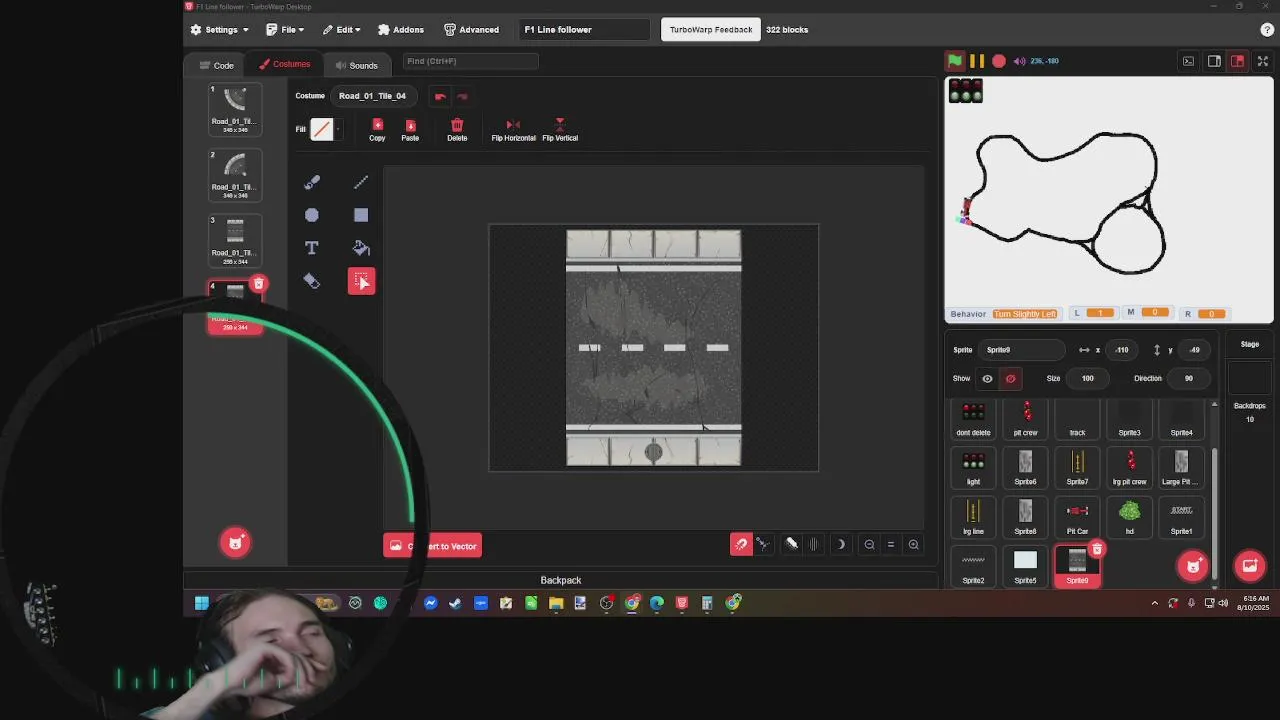Activate the Select marquee tool

361,281
